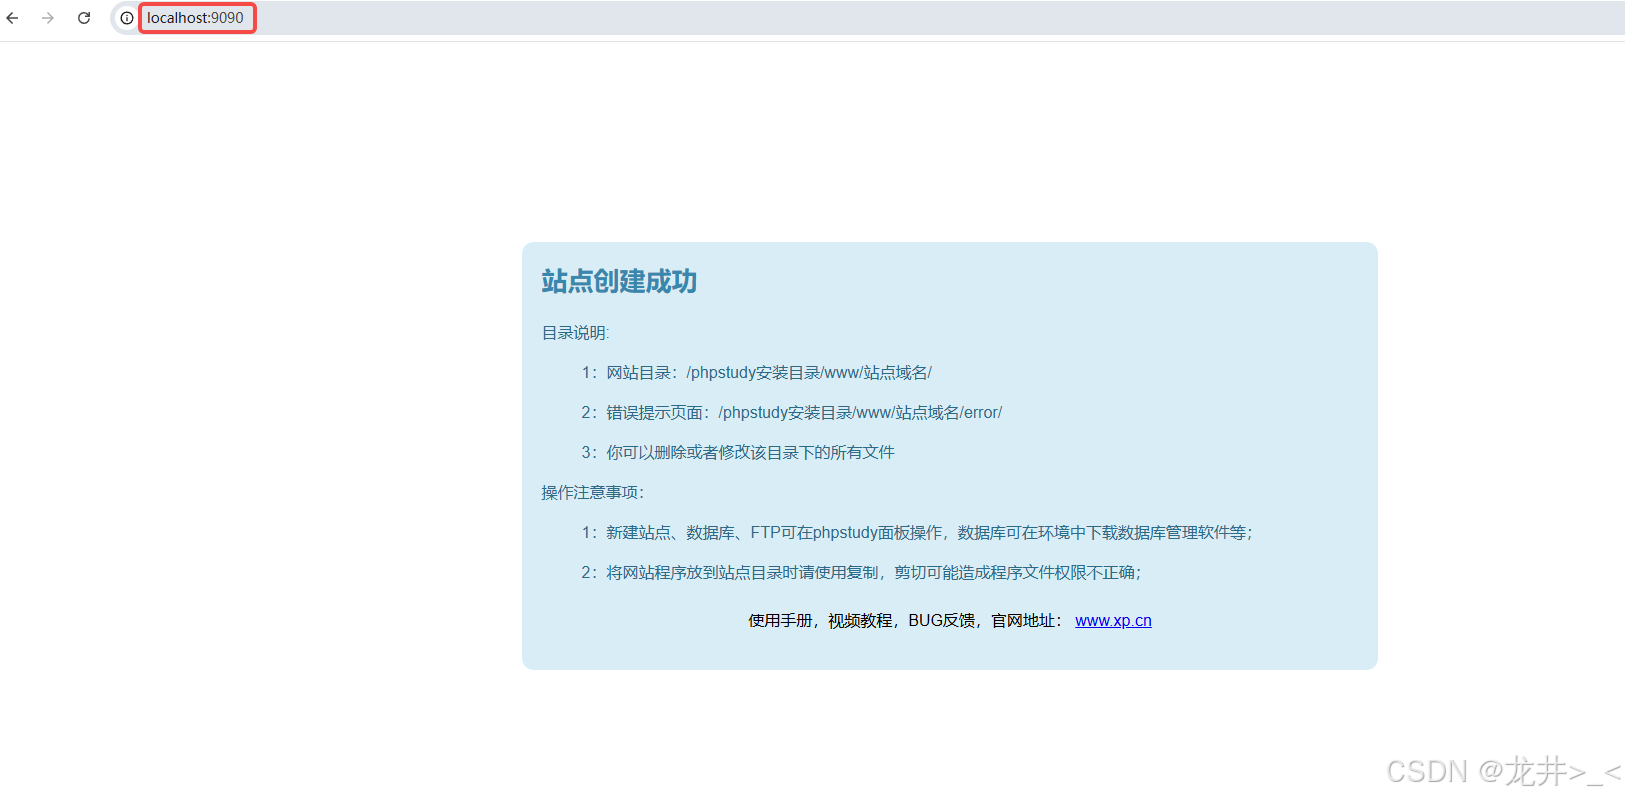Viewport: 1625px width, 799px height.
Task: Click the text 使用手册，视频教程，BUG反馈，官网地址
Action: pos(905,620)
